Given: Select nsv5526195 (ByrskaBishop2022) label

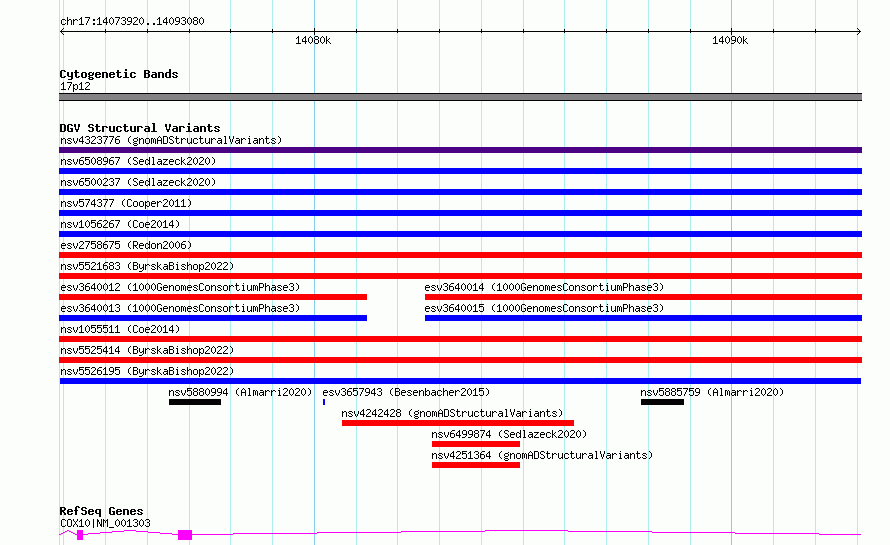Looking at the screenshot, I should pyautogui.click(x=147, y=371).
